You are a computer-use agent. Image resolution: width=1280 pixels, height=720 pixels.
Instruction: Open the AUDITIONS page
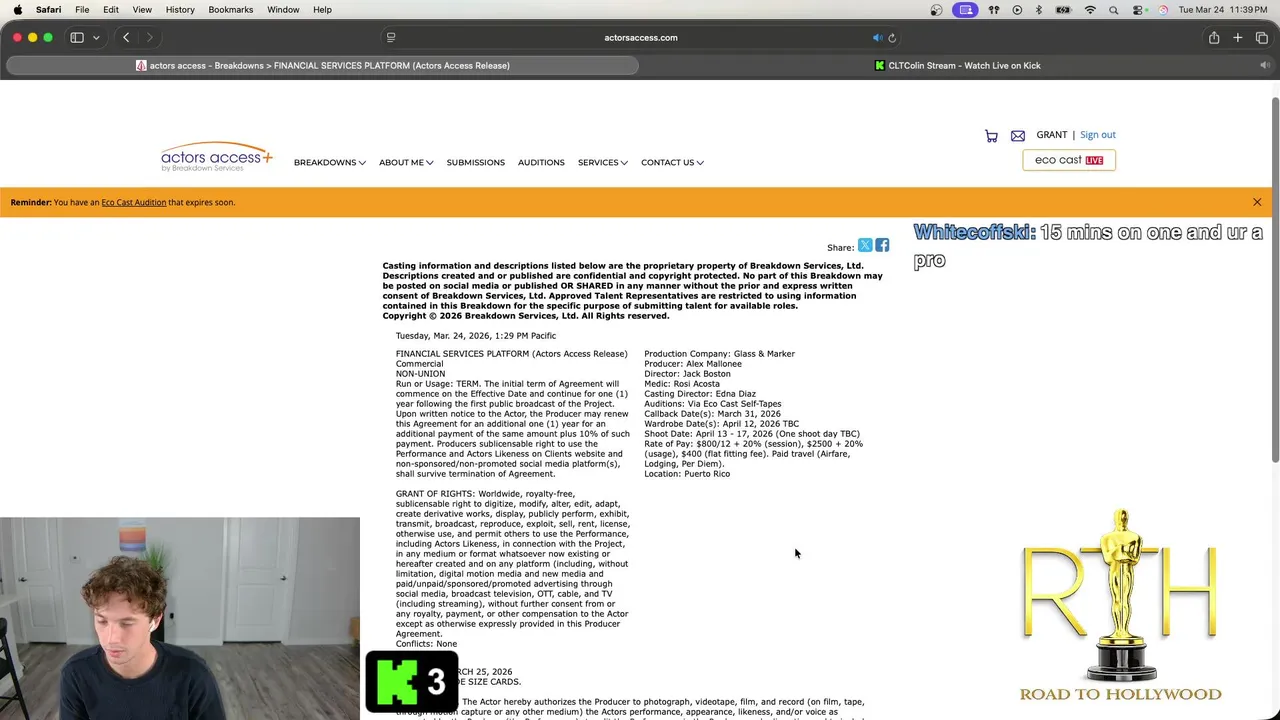(x=541, y=163)
